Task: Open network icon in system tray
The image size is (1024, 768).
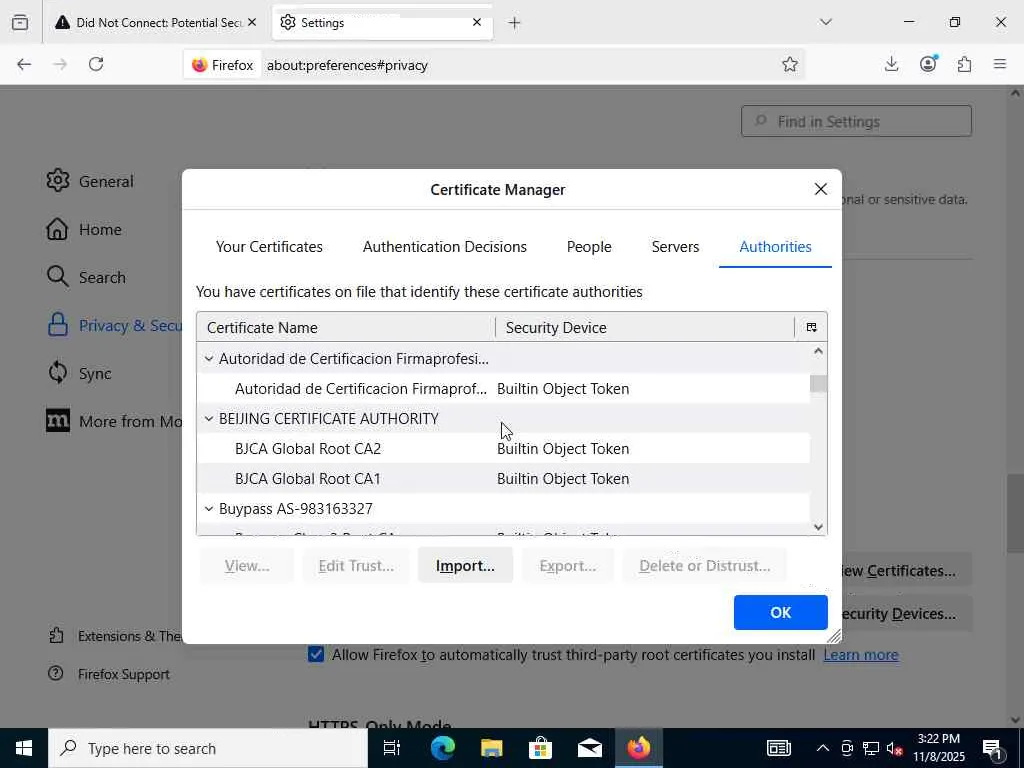Action: 871,748
